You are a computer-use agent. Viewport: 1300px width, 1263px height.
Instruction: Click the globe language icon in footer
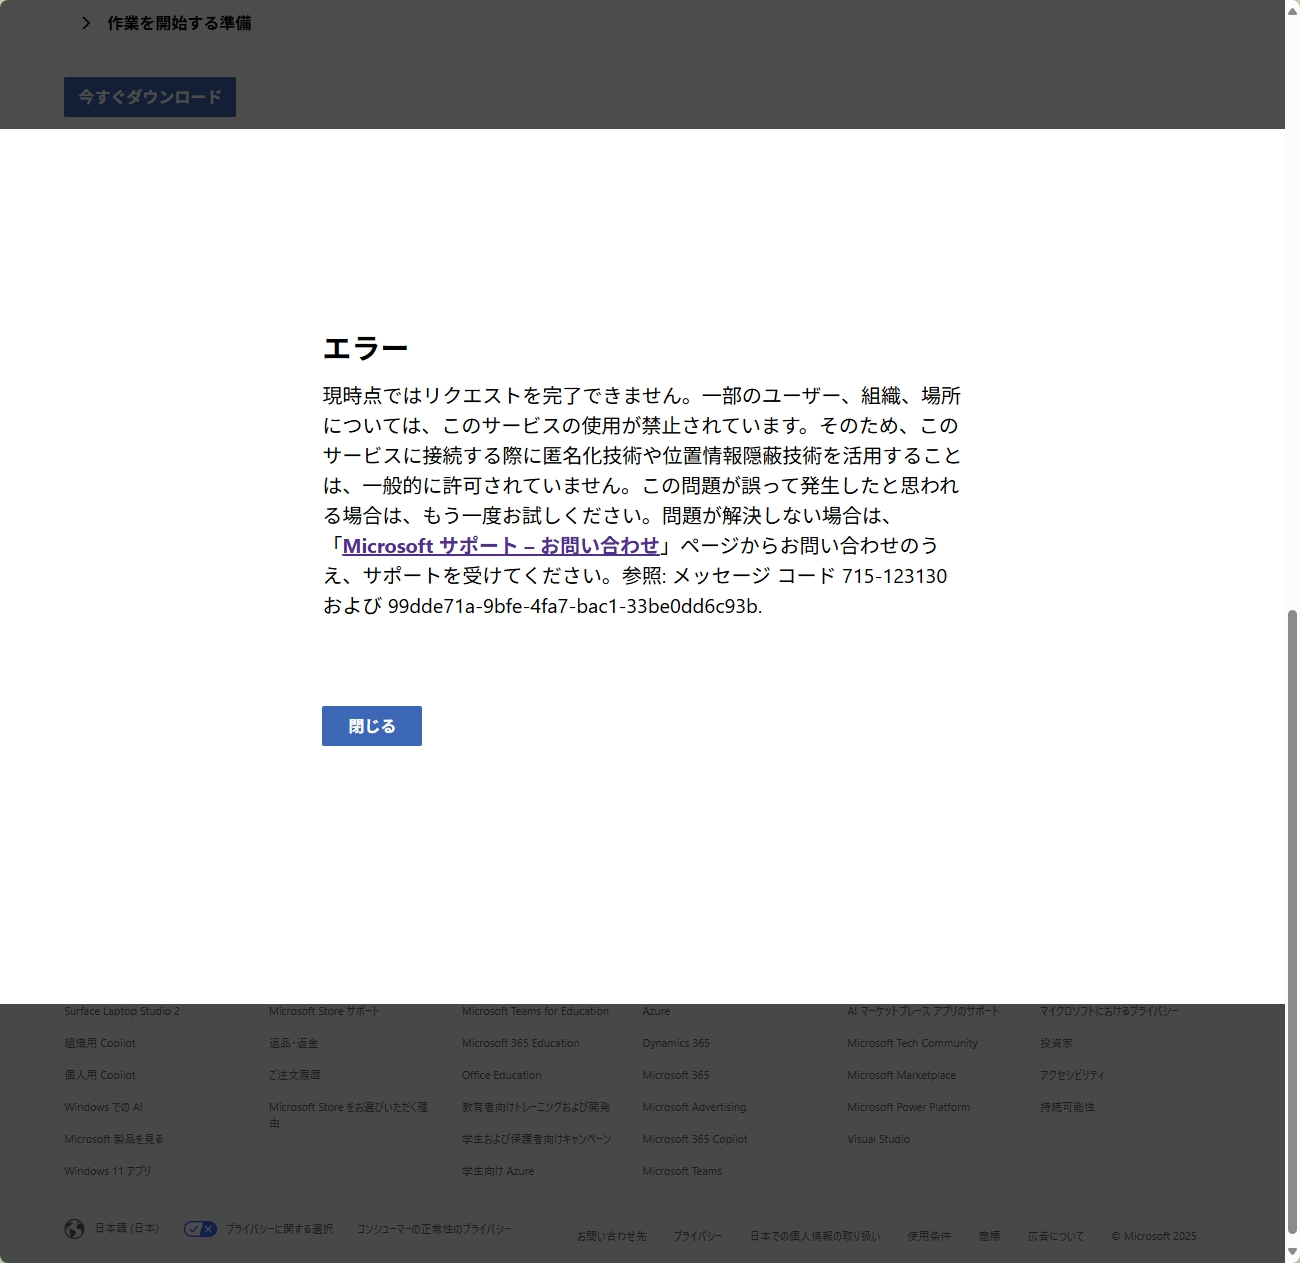coord(74,1229)
